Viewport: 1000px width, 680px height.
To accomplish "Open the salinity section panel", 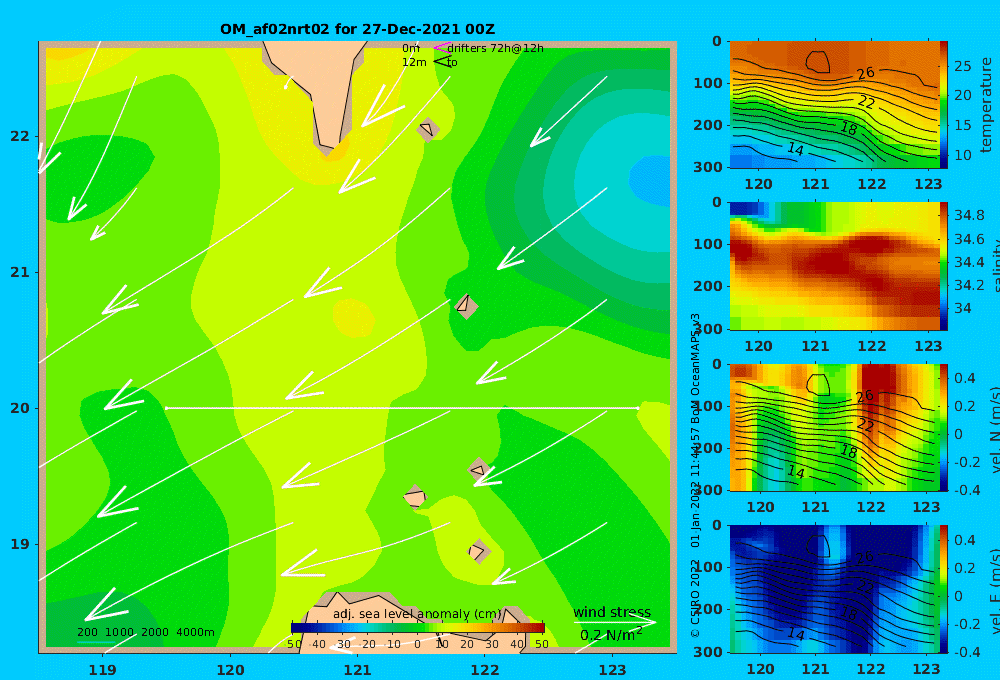I will coord(834,266).
